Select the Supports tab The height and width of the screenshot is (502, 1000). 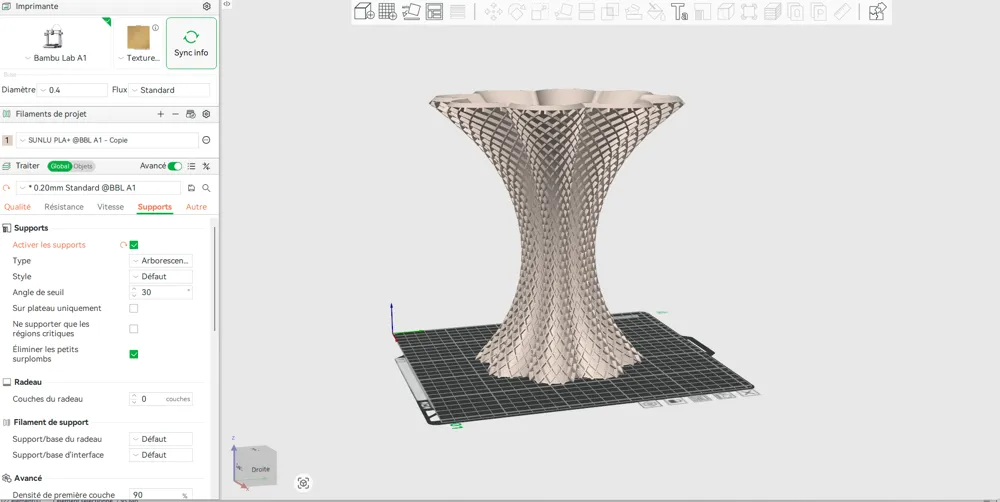tap(154, 207)
